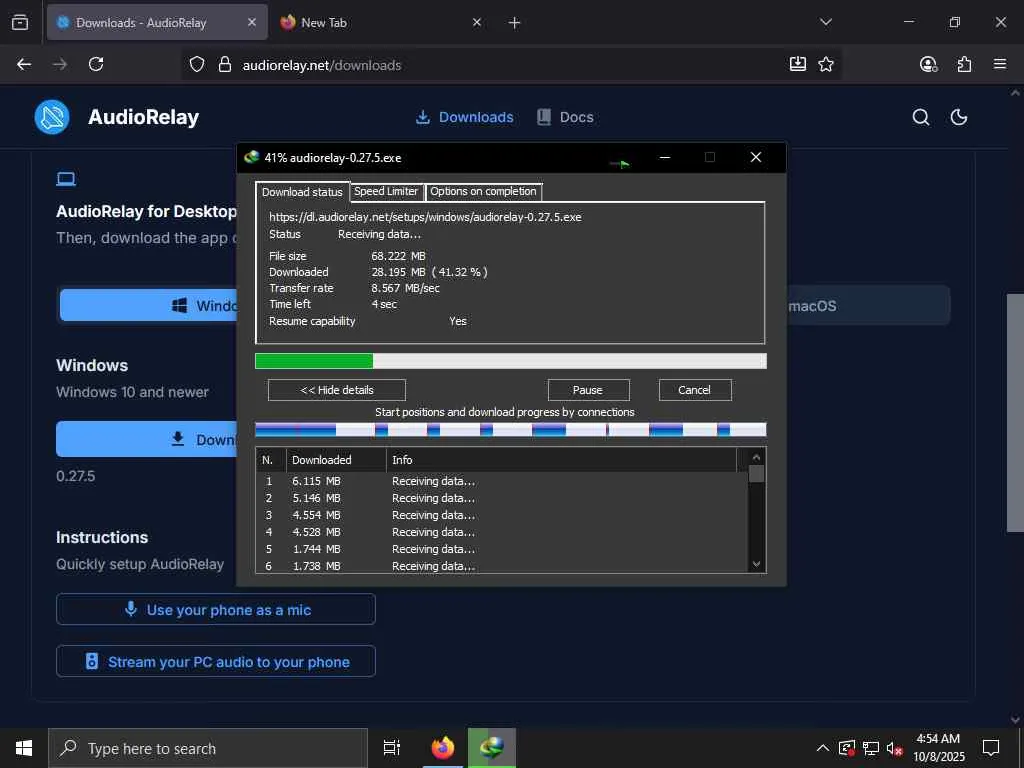Screen dimensions: 1024x768
Task: Click the Info column header
Action: [x=561, y=460]
